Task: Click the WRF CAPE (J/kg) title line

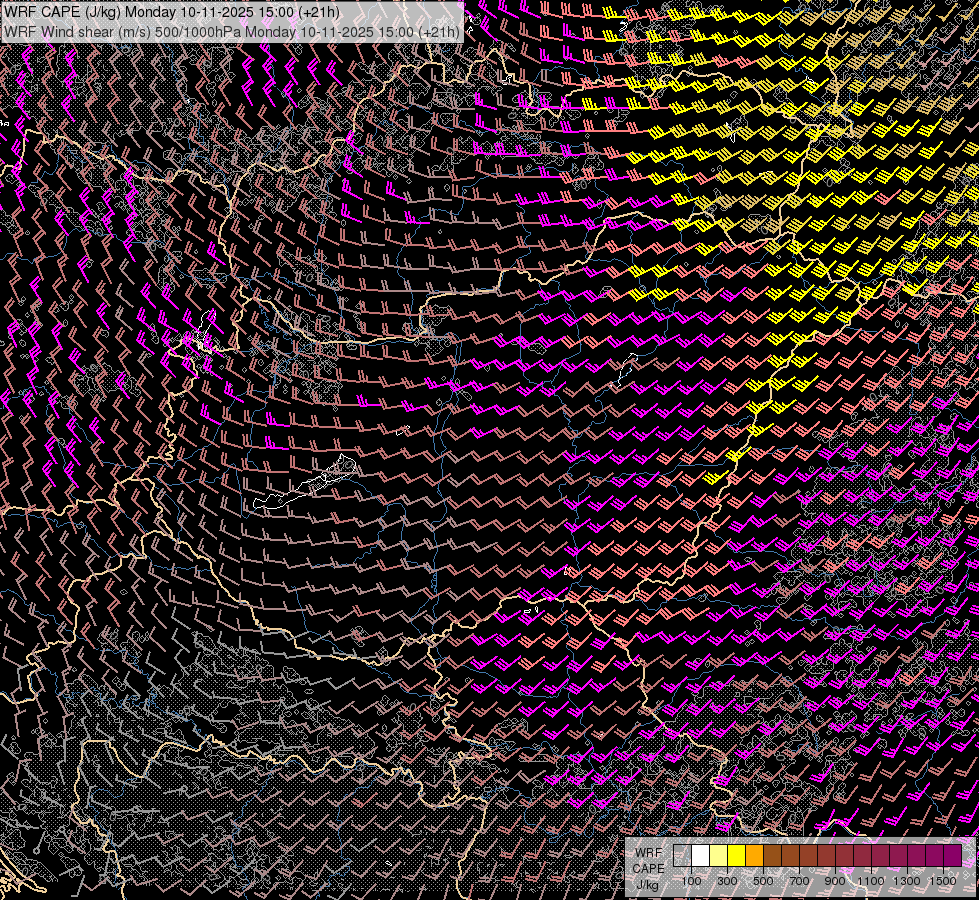Action: 172,12
